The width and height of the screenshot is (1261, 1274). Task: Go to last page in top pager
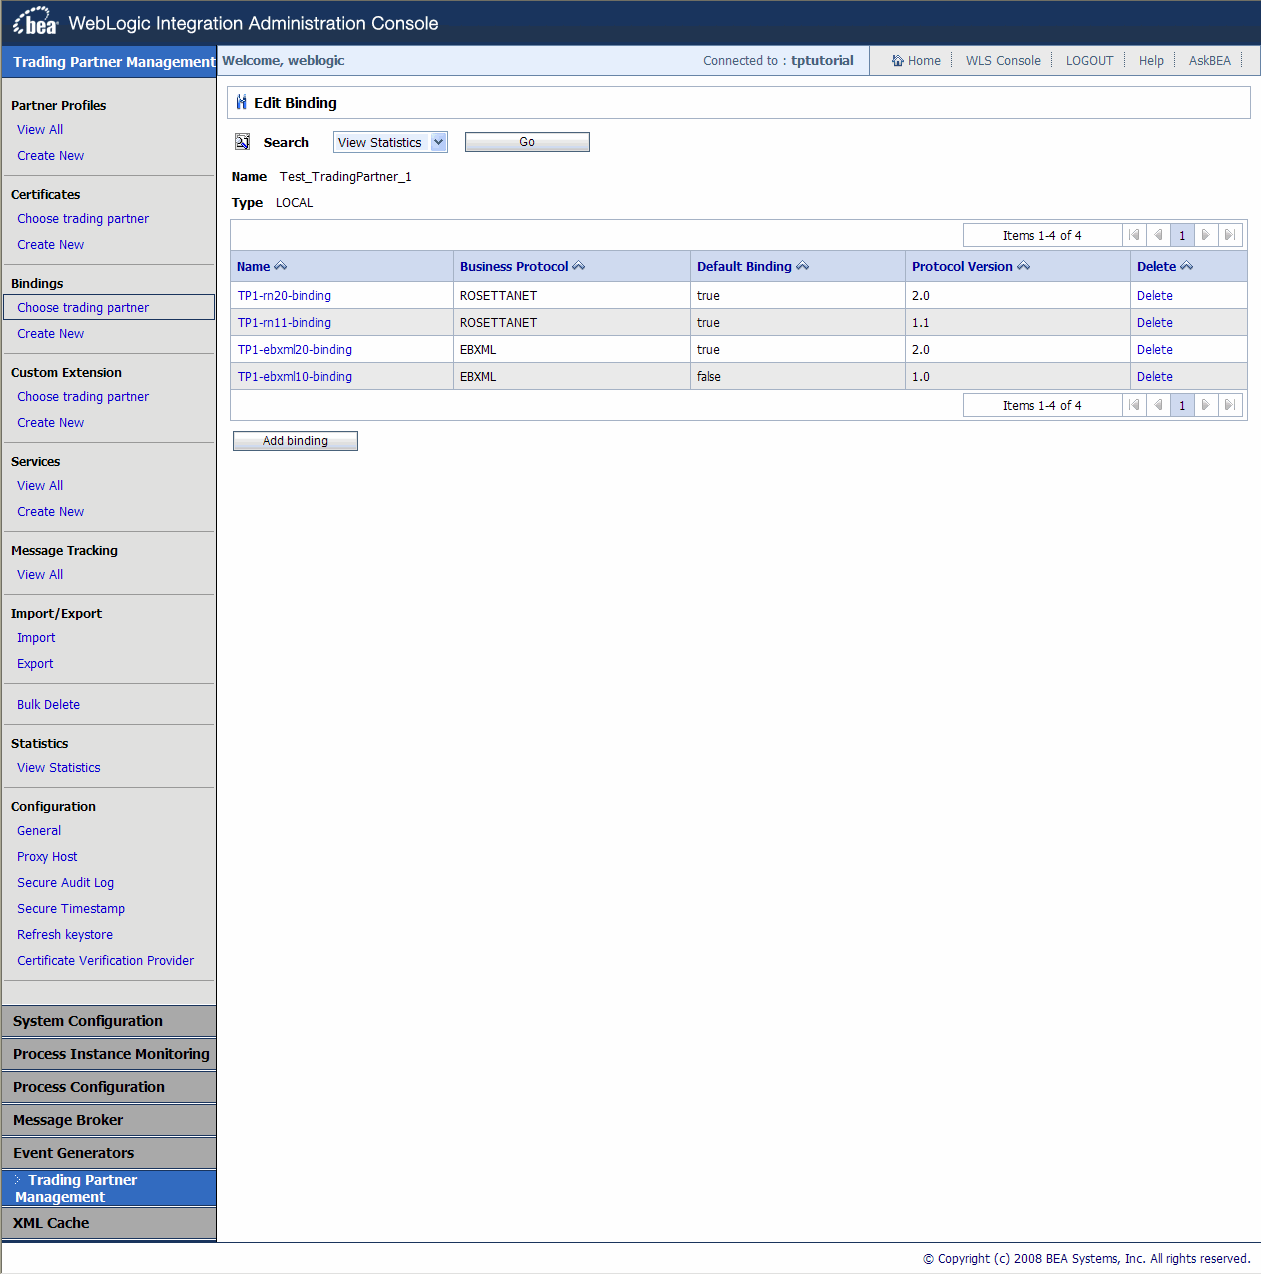(1230, 235)
